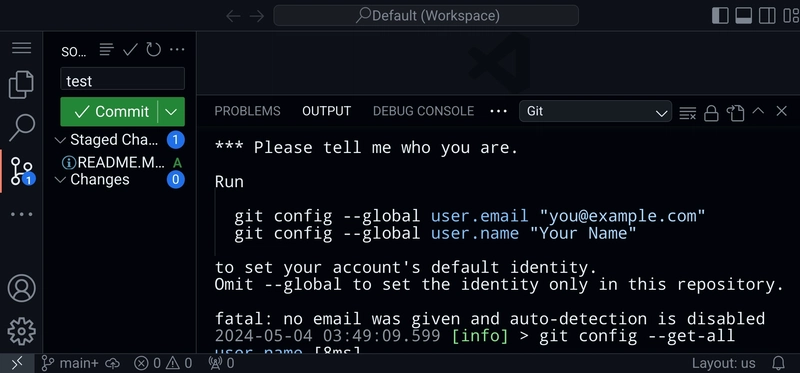Click the Staged Changes count badge 1

(176, 140)
